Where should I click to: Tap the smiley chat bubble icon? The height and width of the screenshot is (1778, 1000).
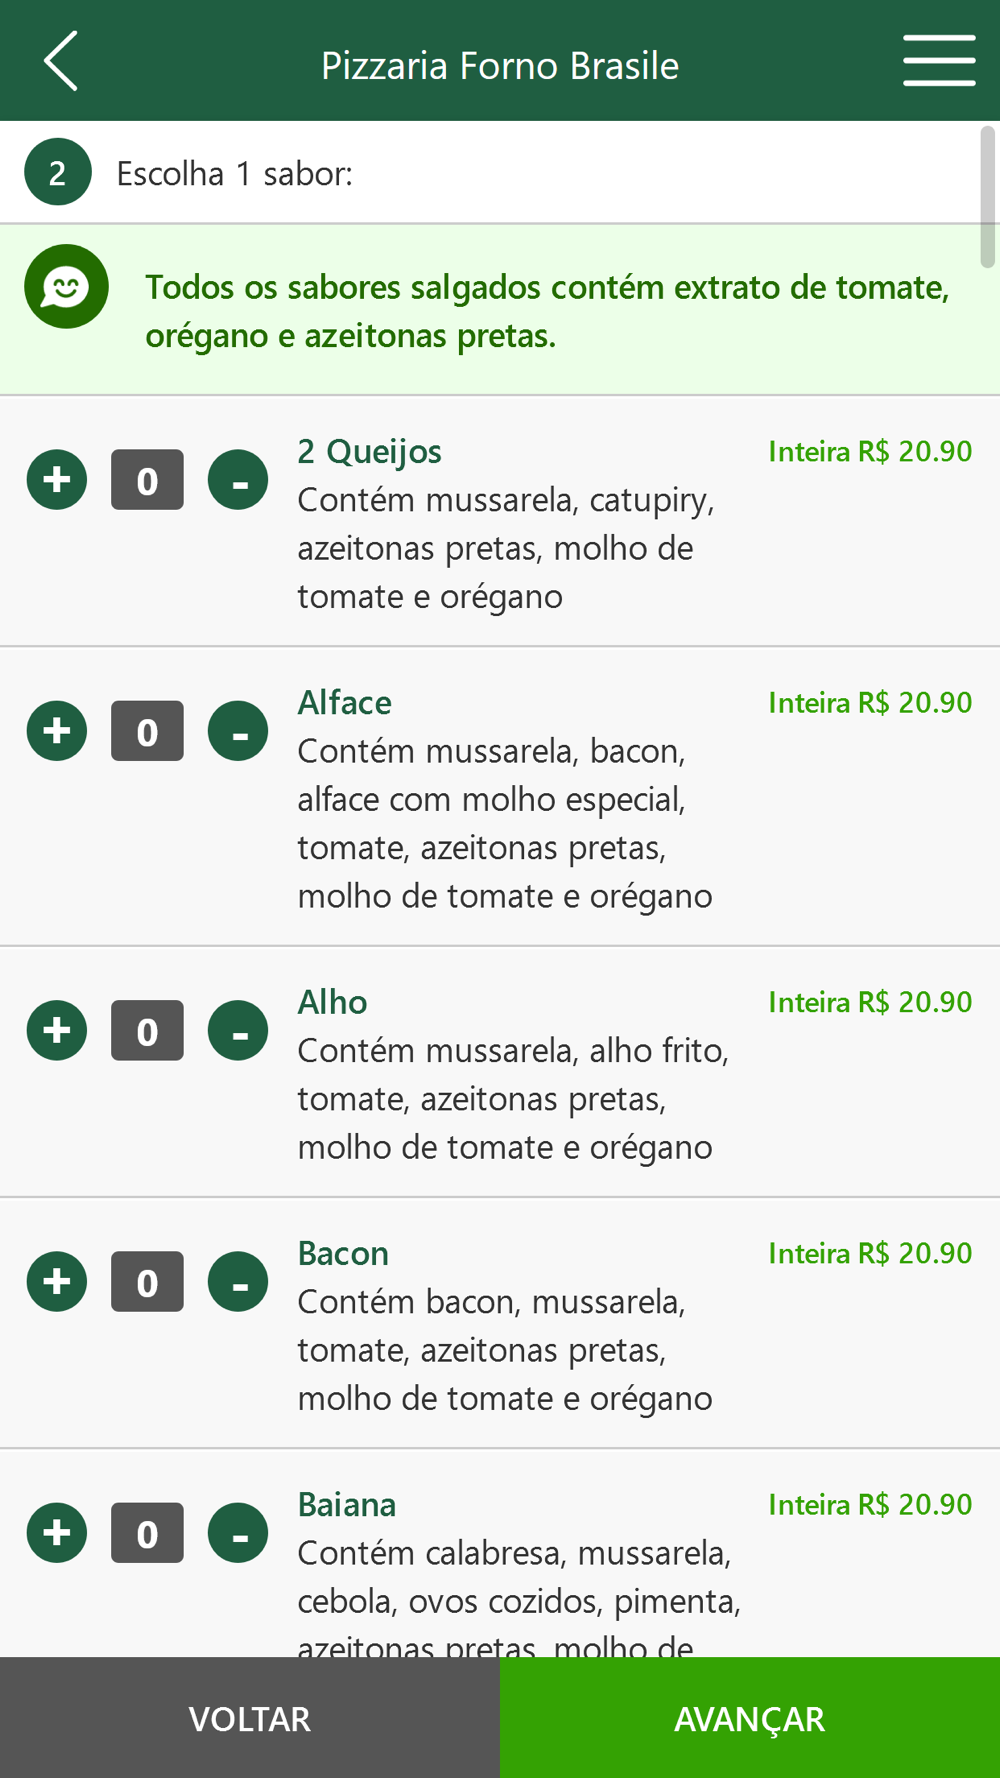[66, 287]
